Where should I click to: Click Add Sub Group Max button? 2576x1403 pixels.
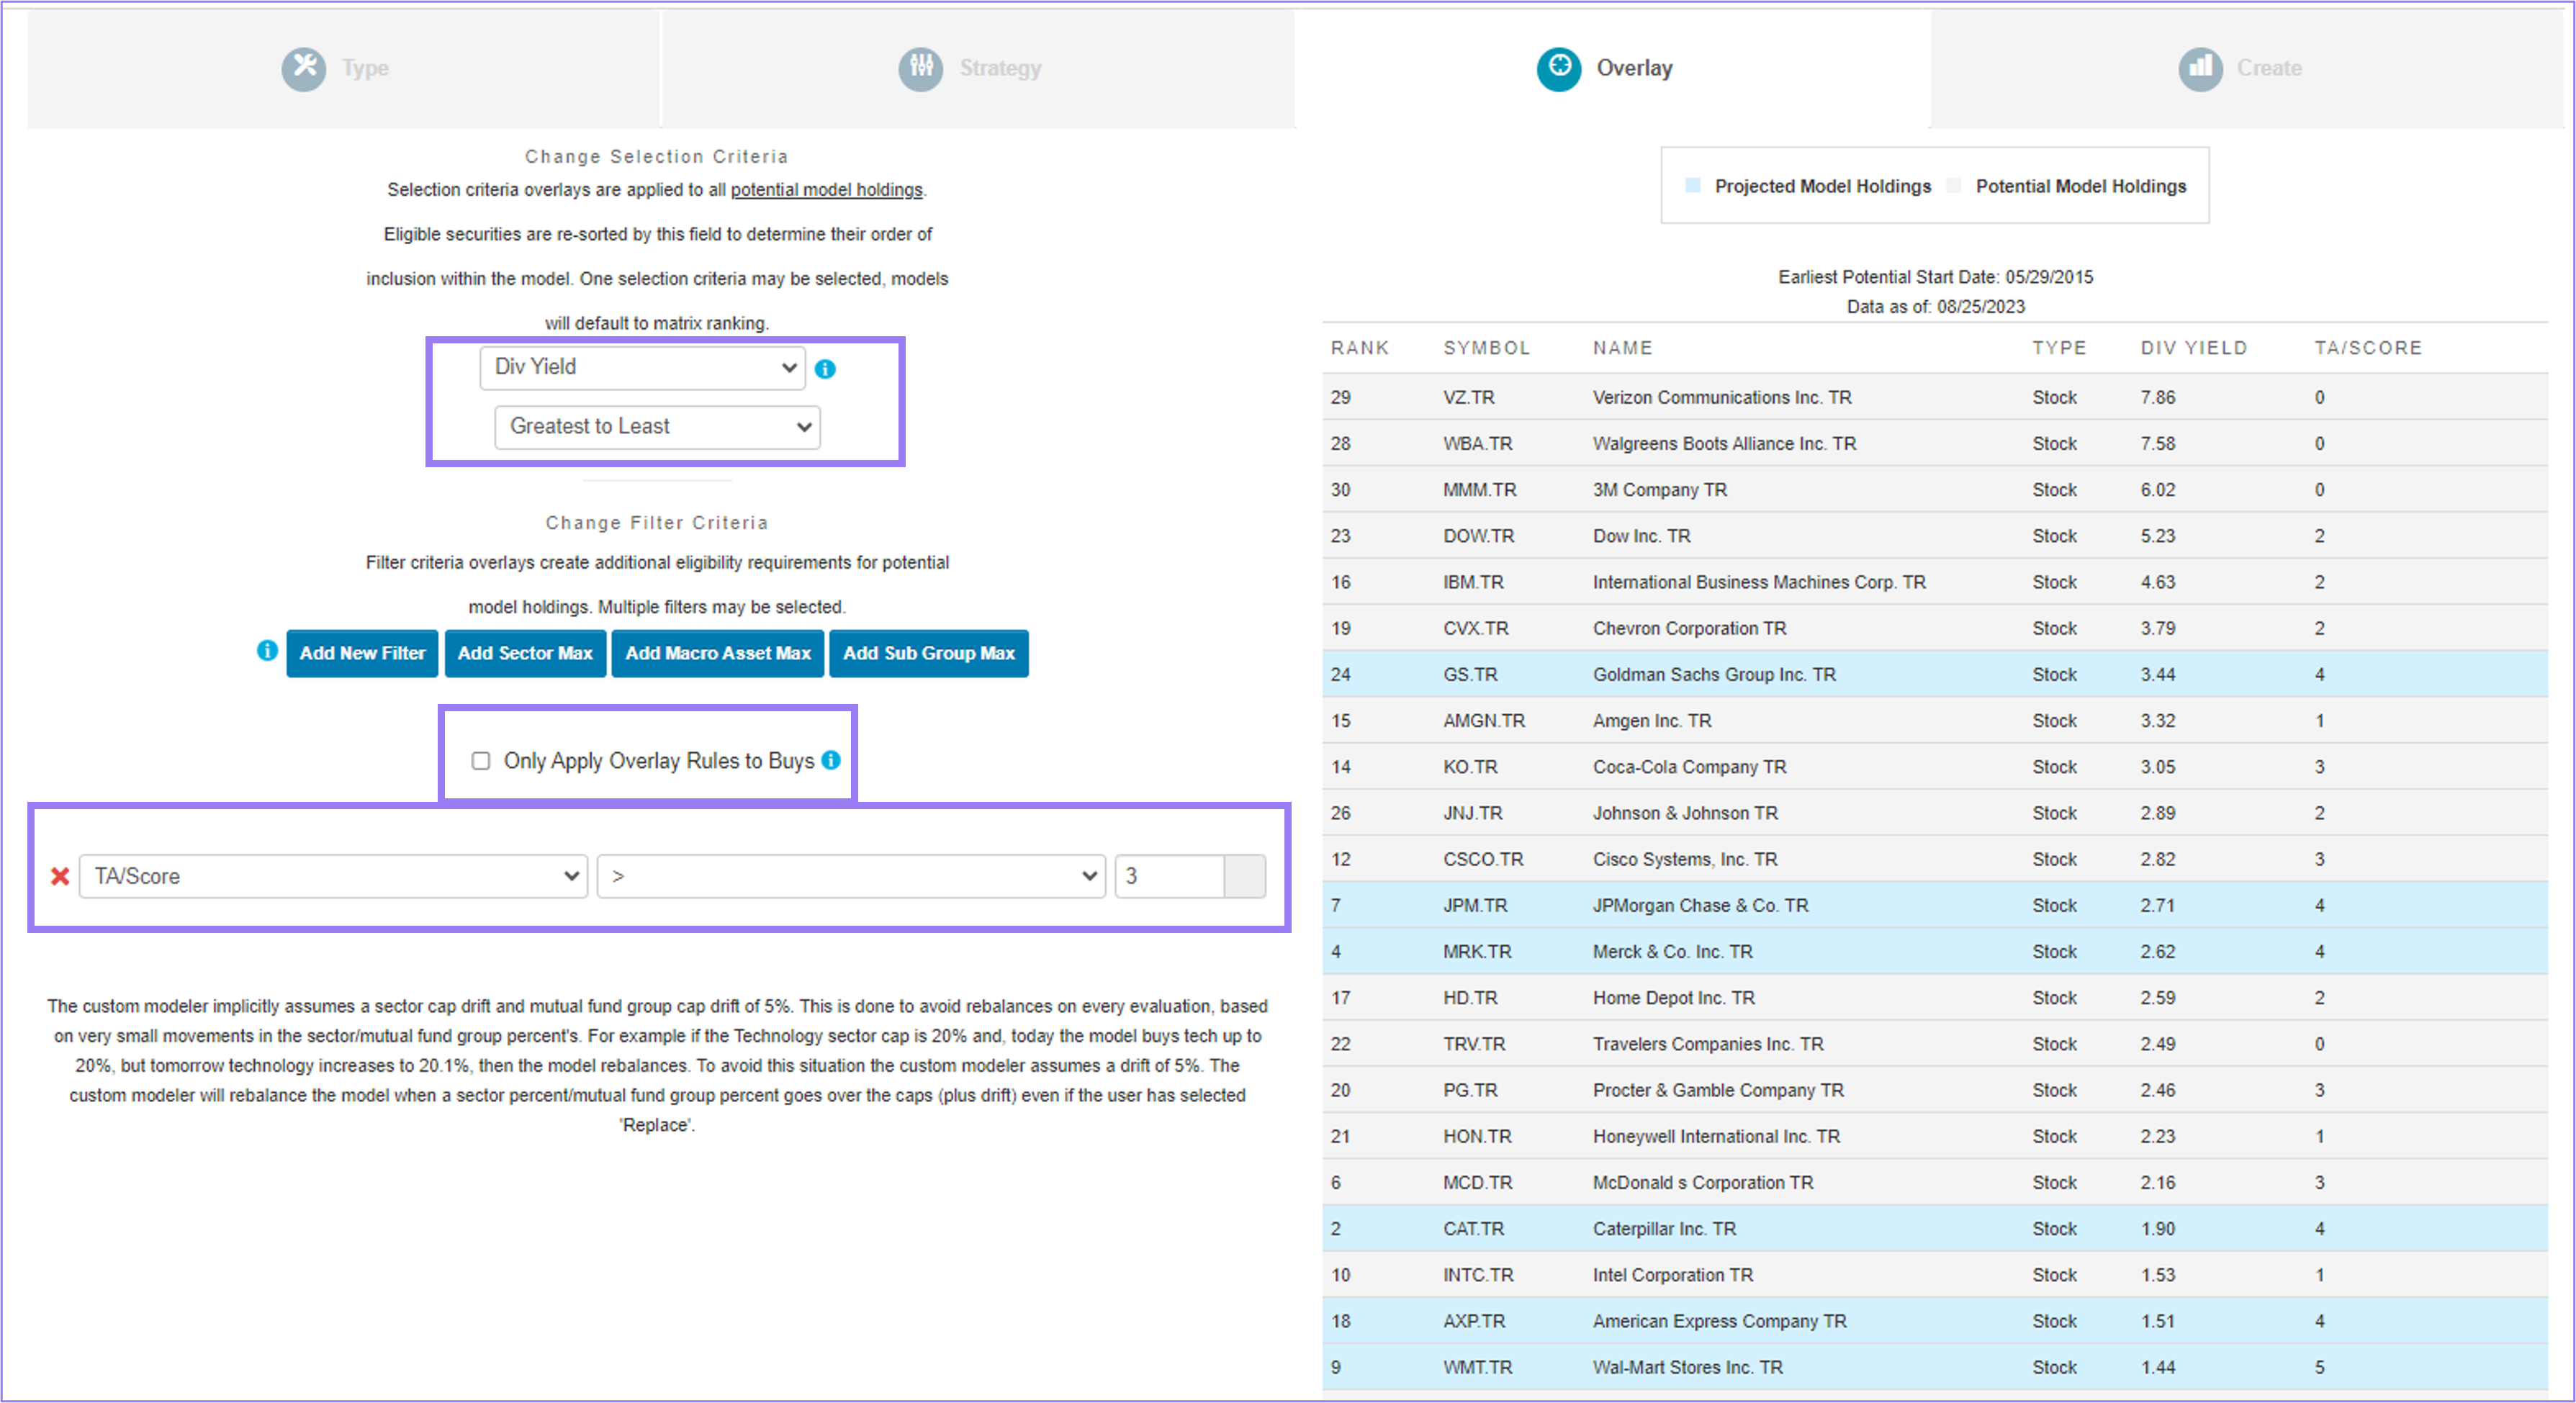929,653
